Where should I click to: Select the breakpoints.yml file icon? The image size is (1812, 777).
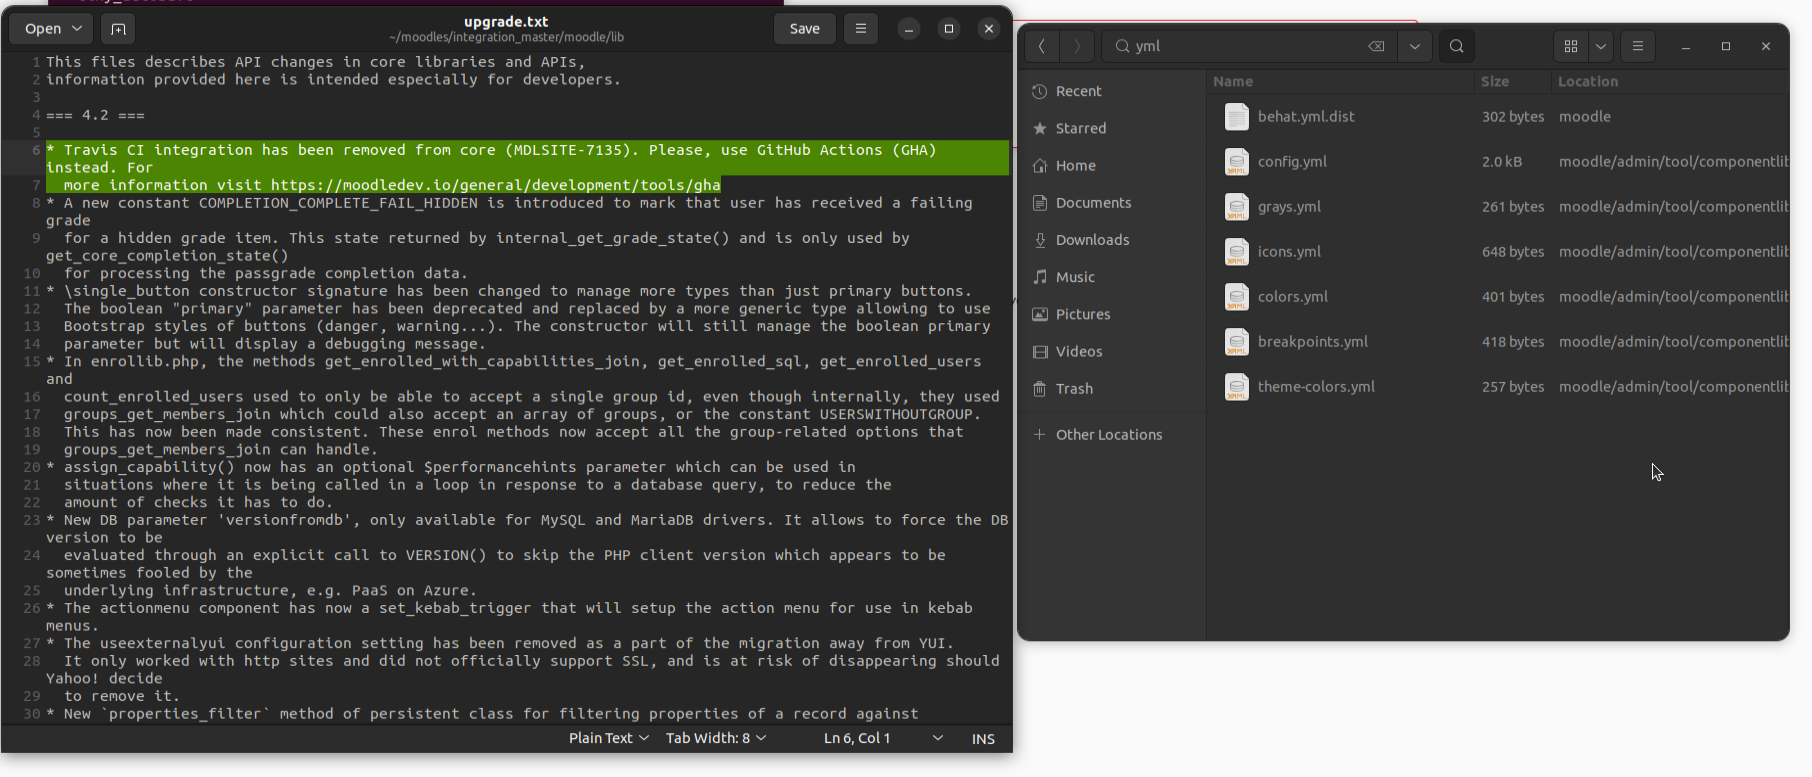click(x=1237, y=342)
